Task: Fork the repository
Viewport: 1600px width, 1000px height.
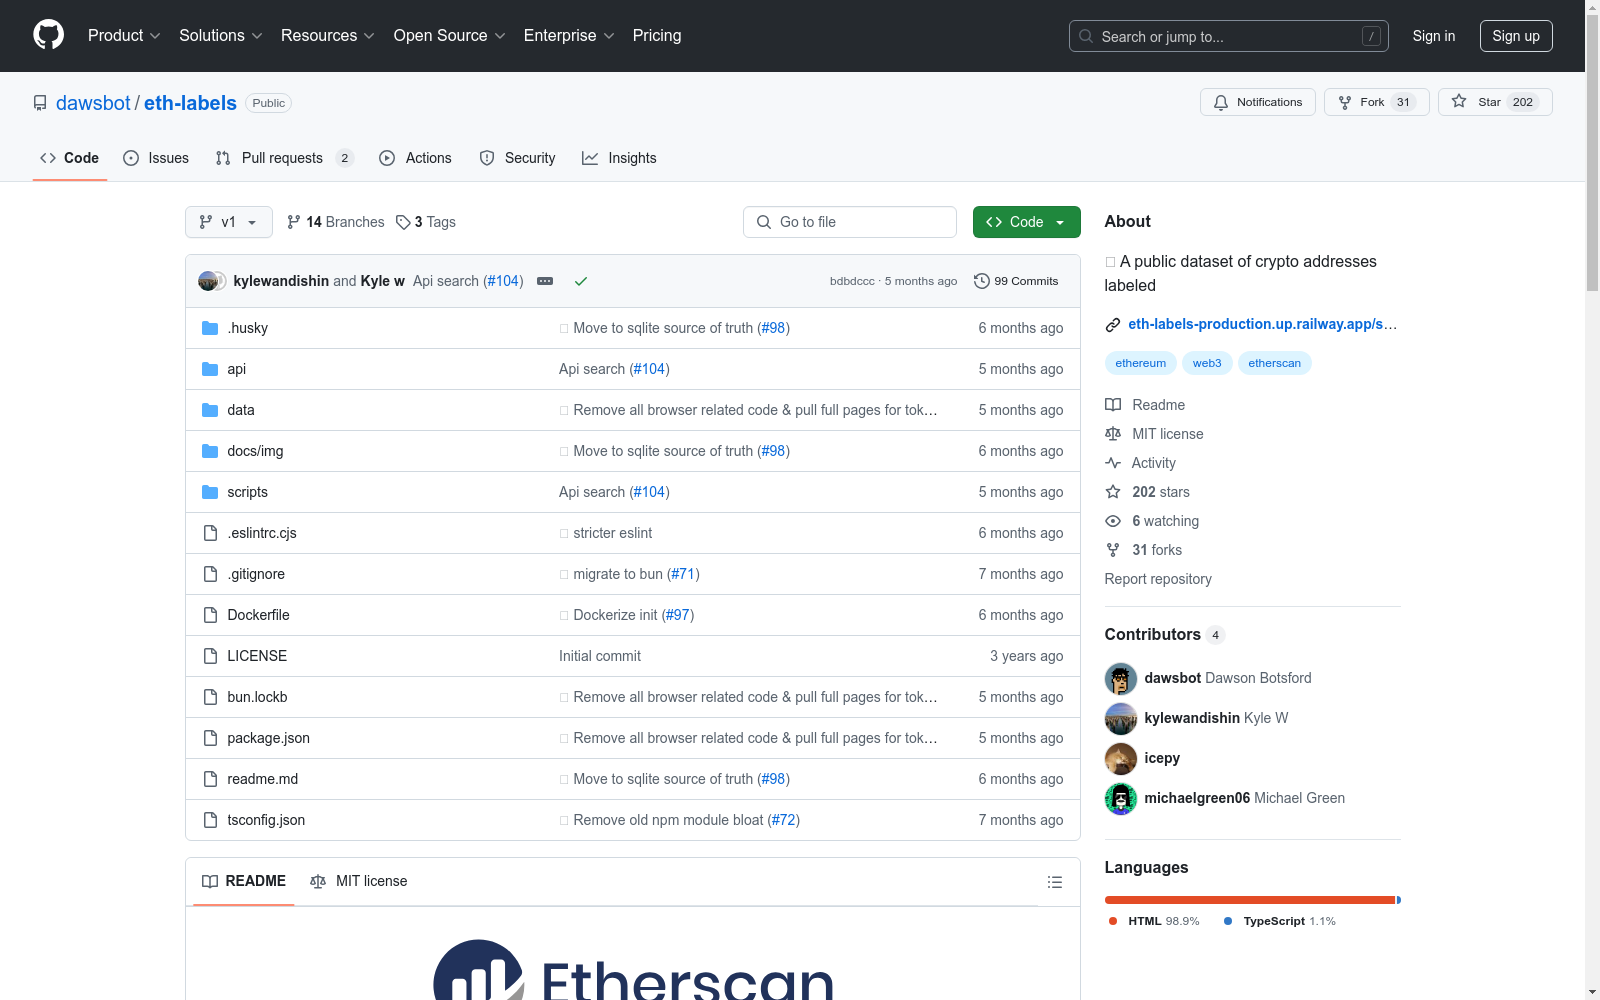Action: [x=1377, y=102]
